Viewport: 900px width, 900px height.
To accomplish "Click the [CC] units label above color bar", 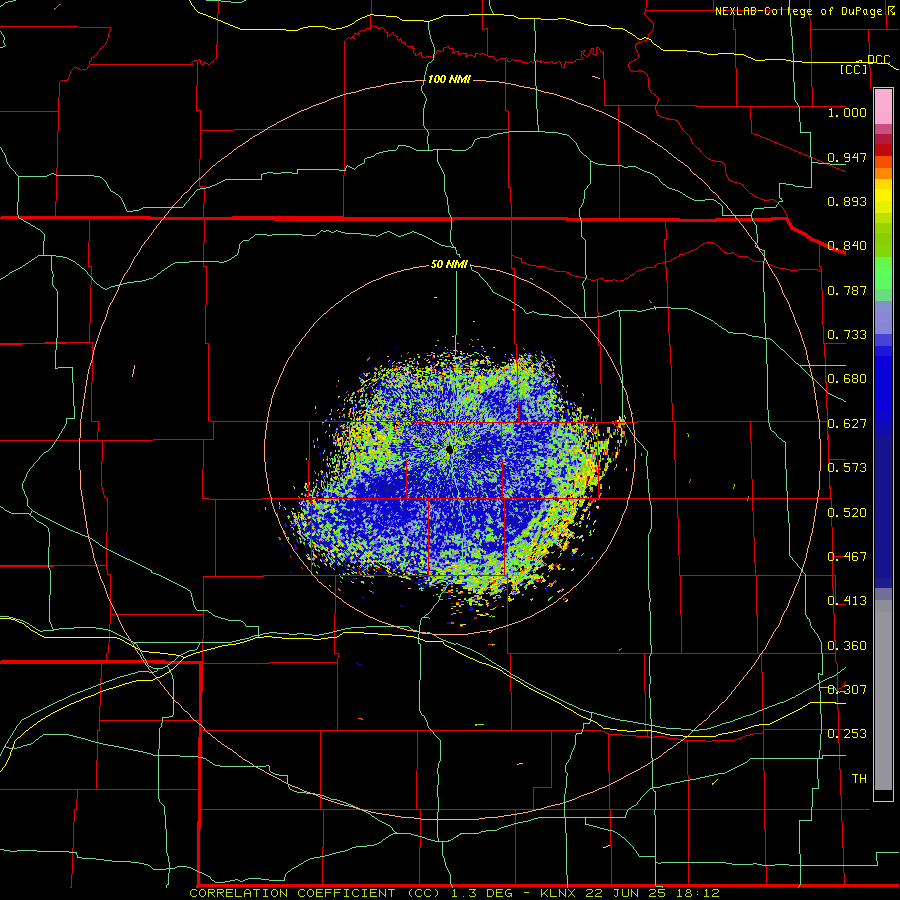I will (854, 69).
